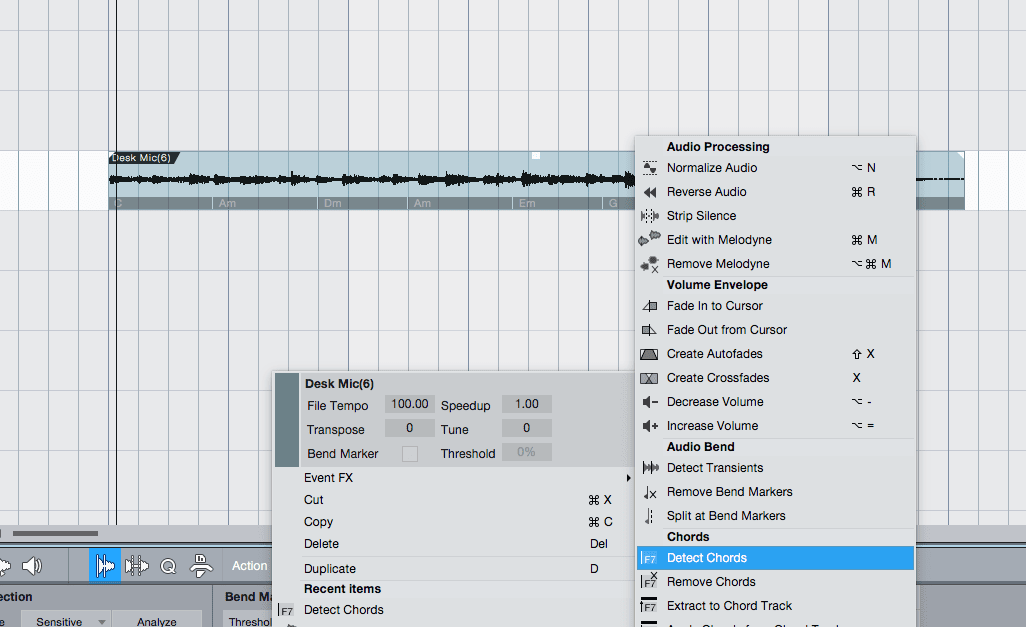Click the File Tempo value field

coord(409,403)
